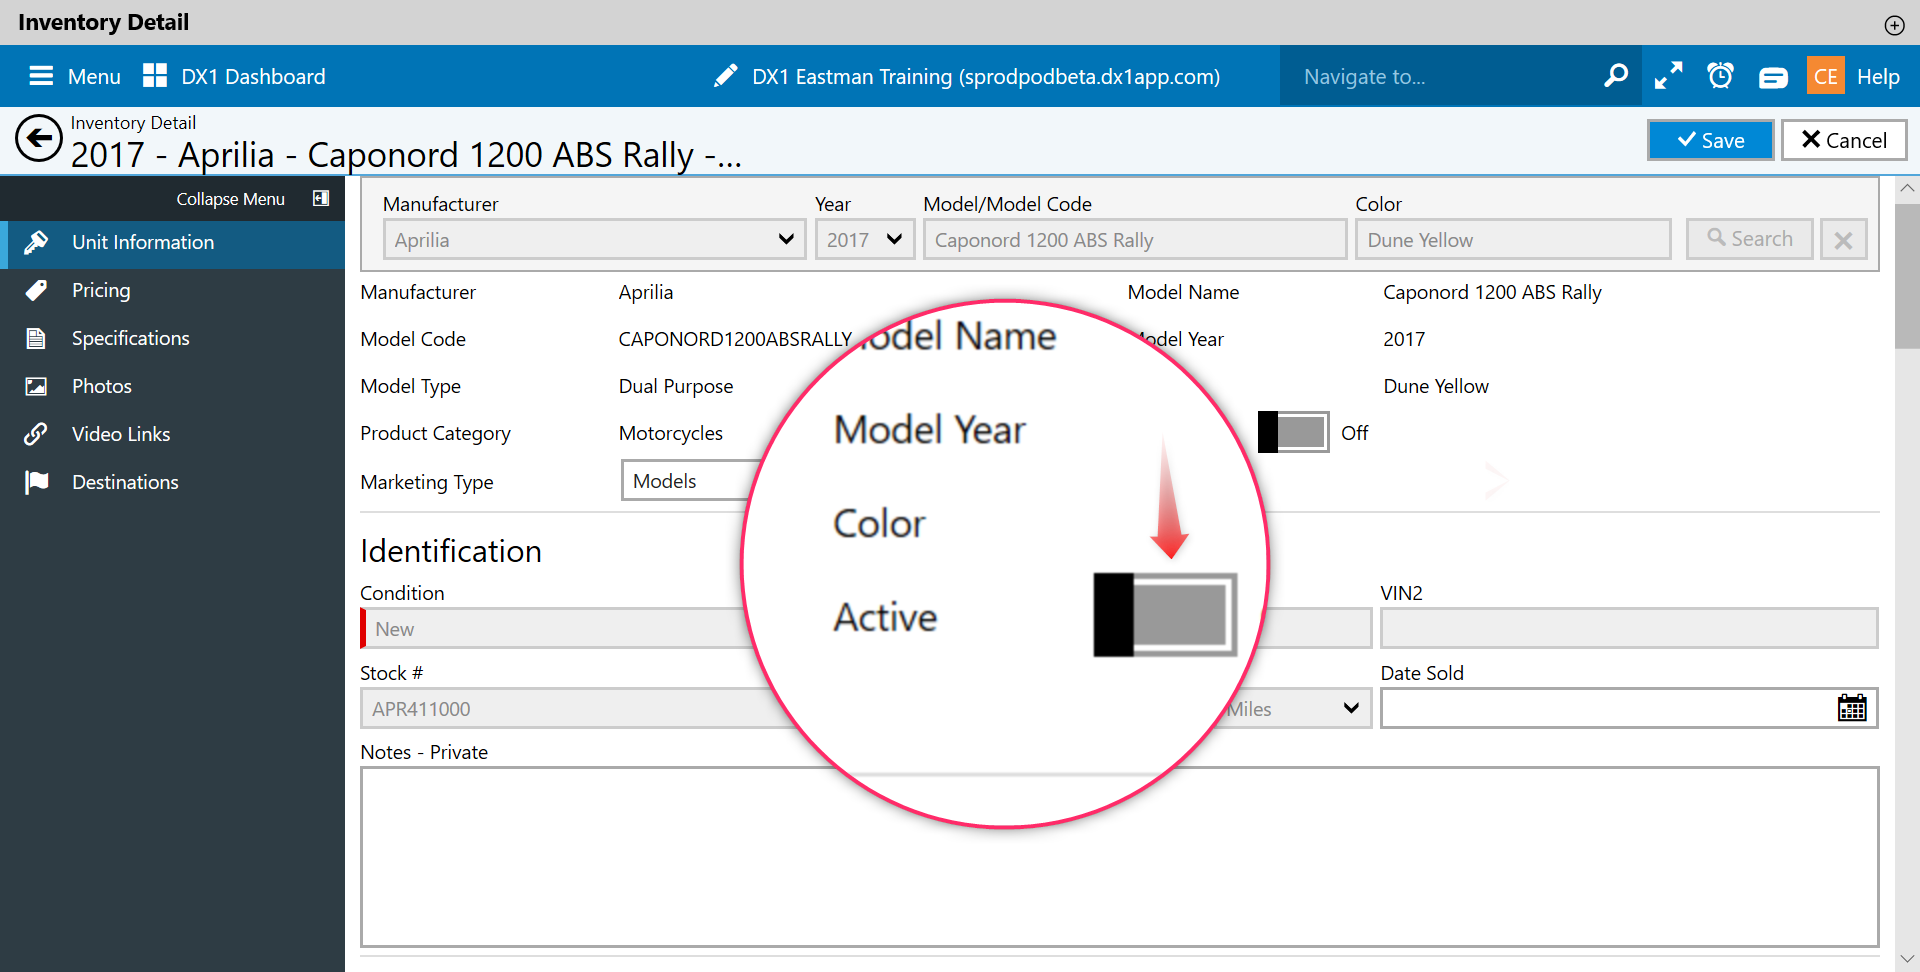The image size is (1920, 972).
Task: Click the Save button
Action: tap(1711, 140)
